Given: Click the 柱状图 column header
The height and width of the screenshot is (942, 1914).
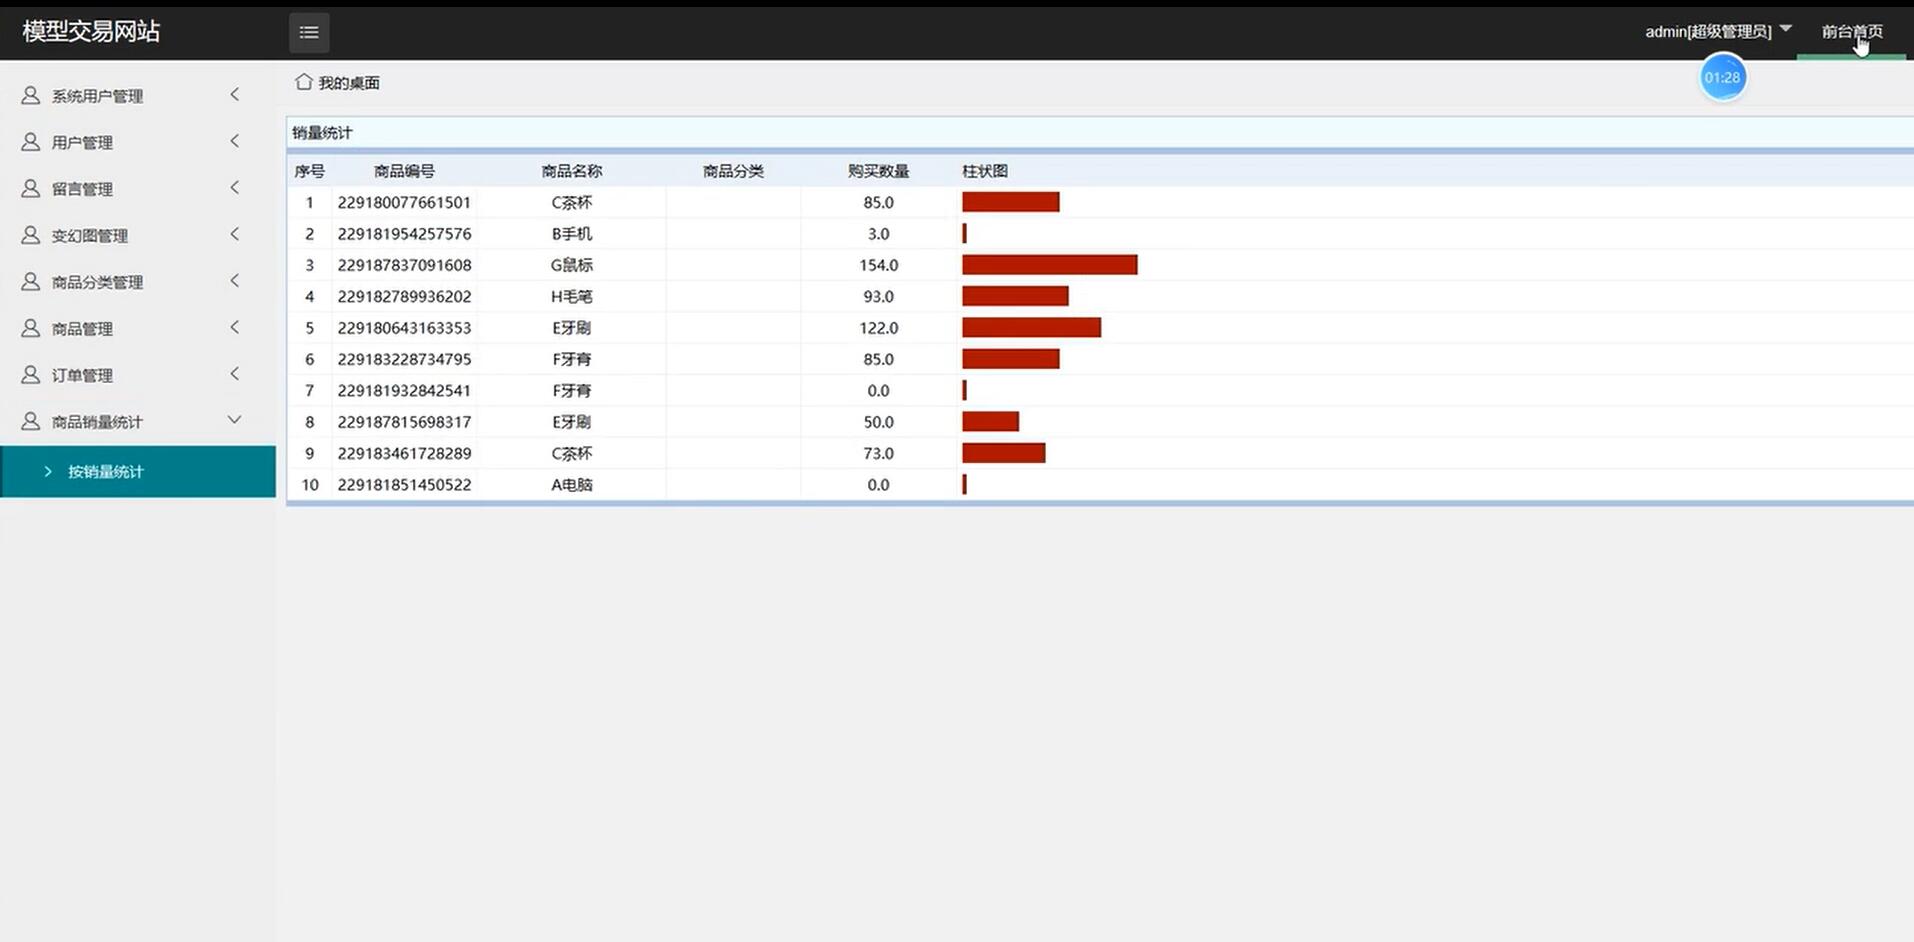Looking at the screenshot, I should tap(985, 171).
